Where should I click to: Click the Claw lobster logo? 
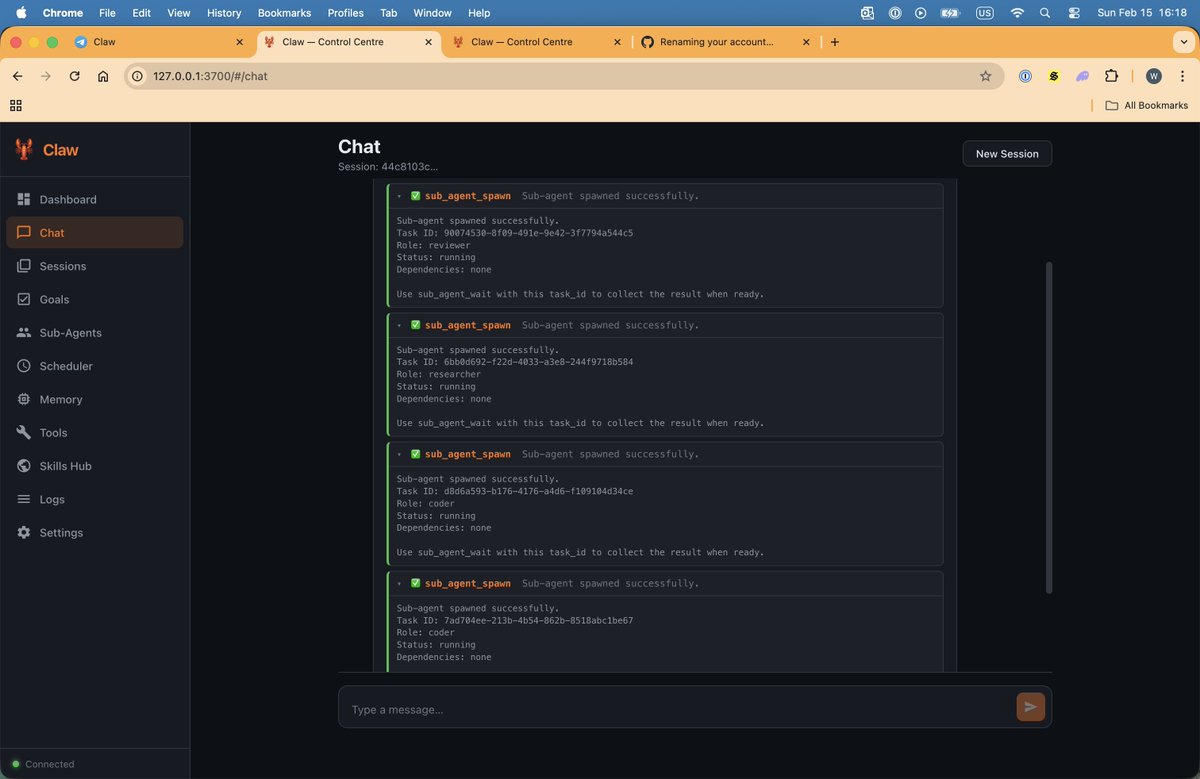(x=24, y=150)
